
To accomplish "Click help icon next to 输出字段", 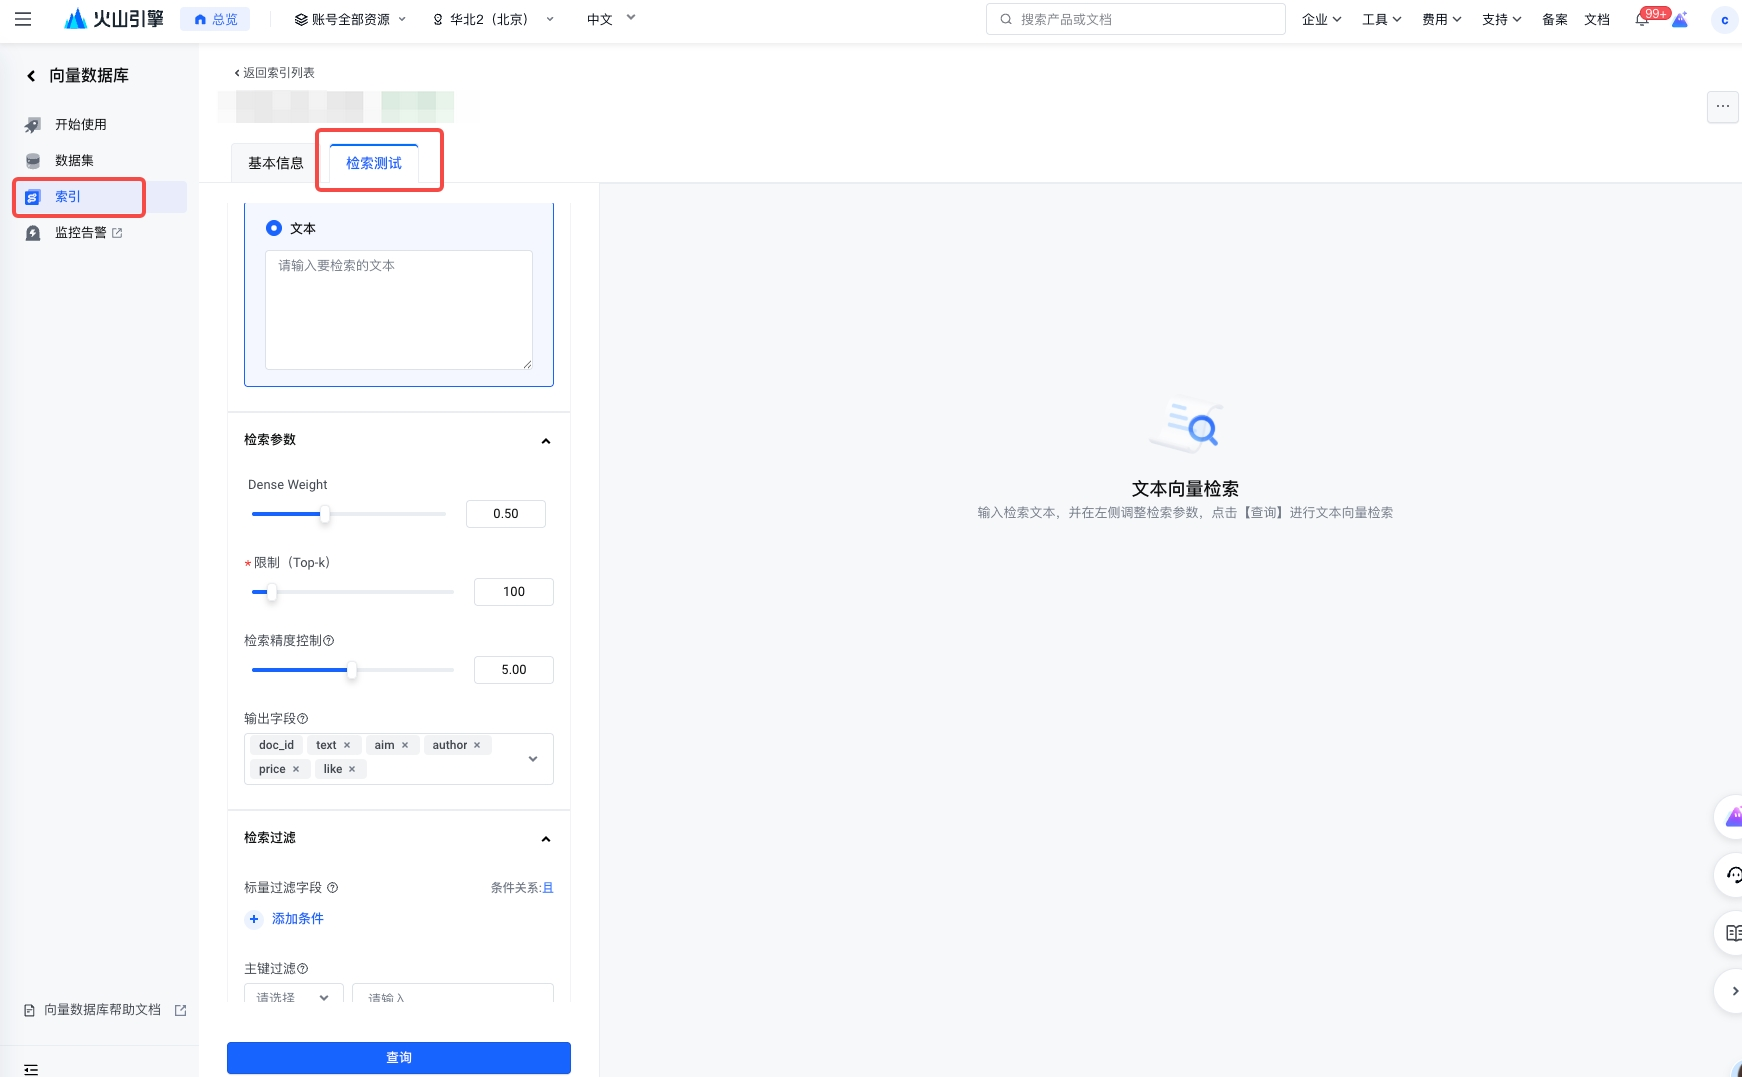I will [x=303, y=719].
